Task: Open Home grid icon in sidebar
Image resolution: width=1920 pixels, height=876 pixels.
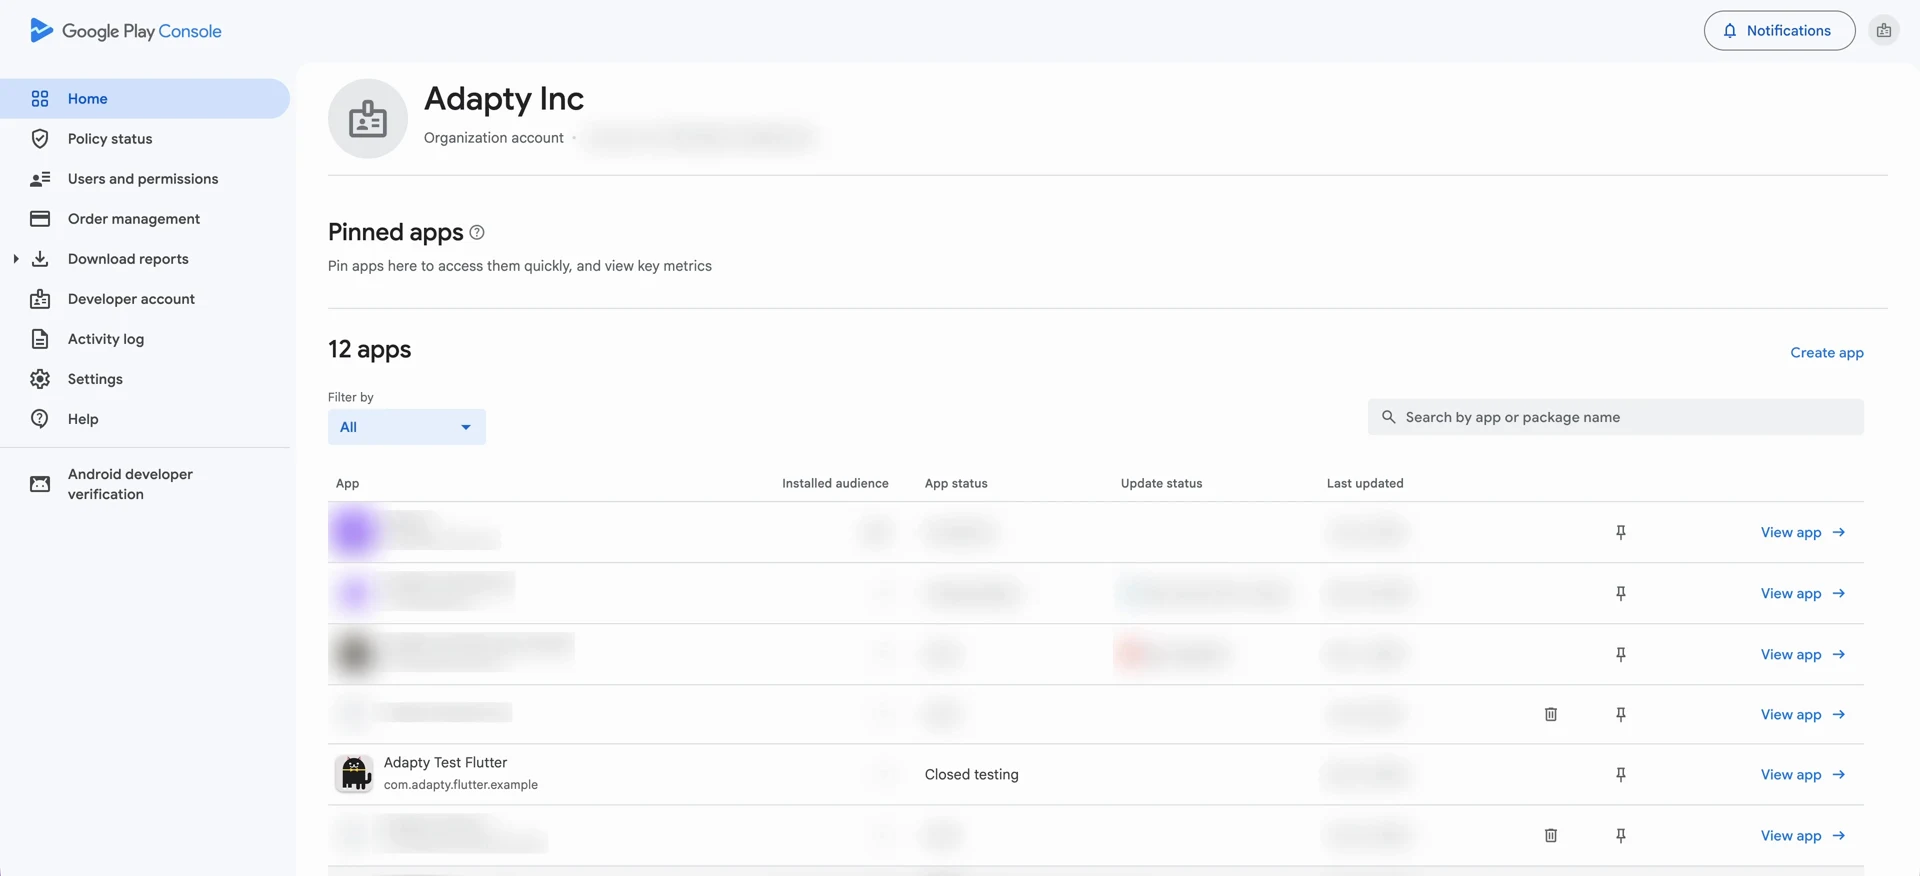Action: click(x=40, y=99)
